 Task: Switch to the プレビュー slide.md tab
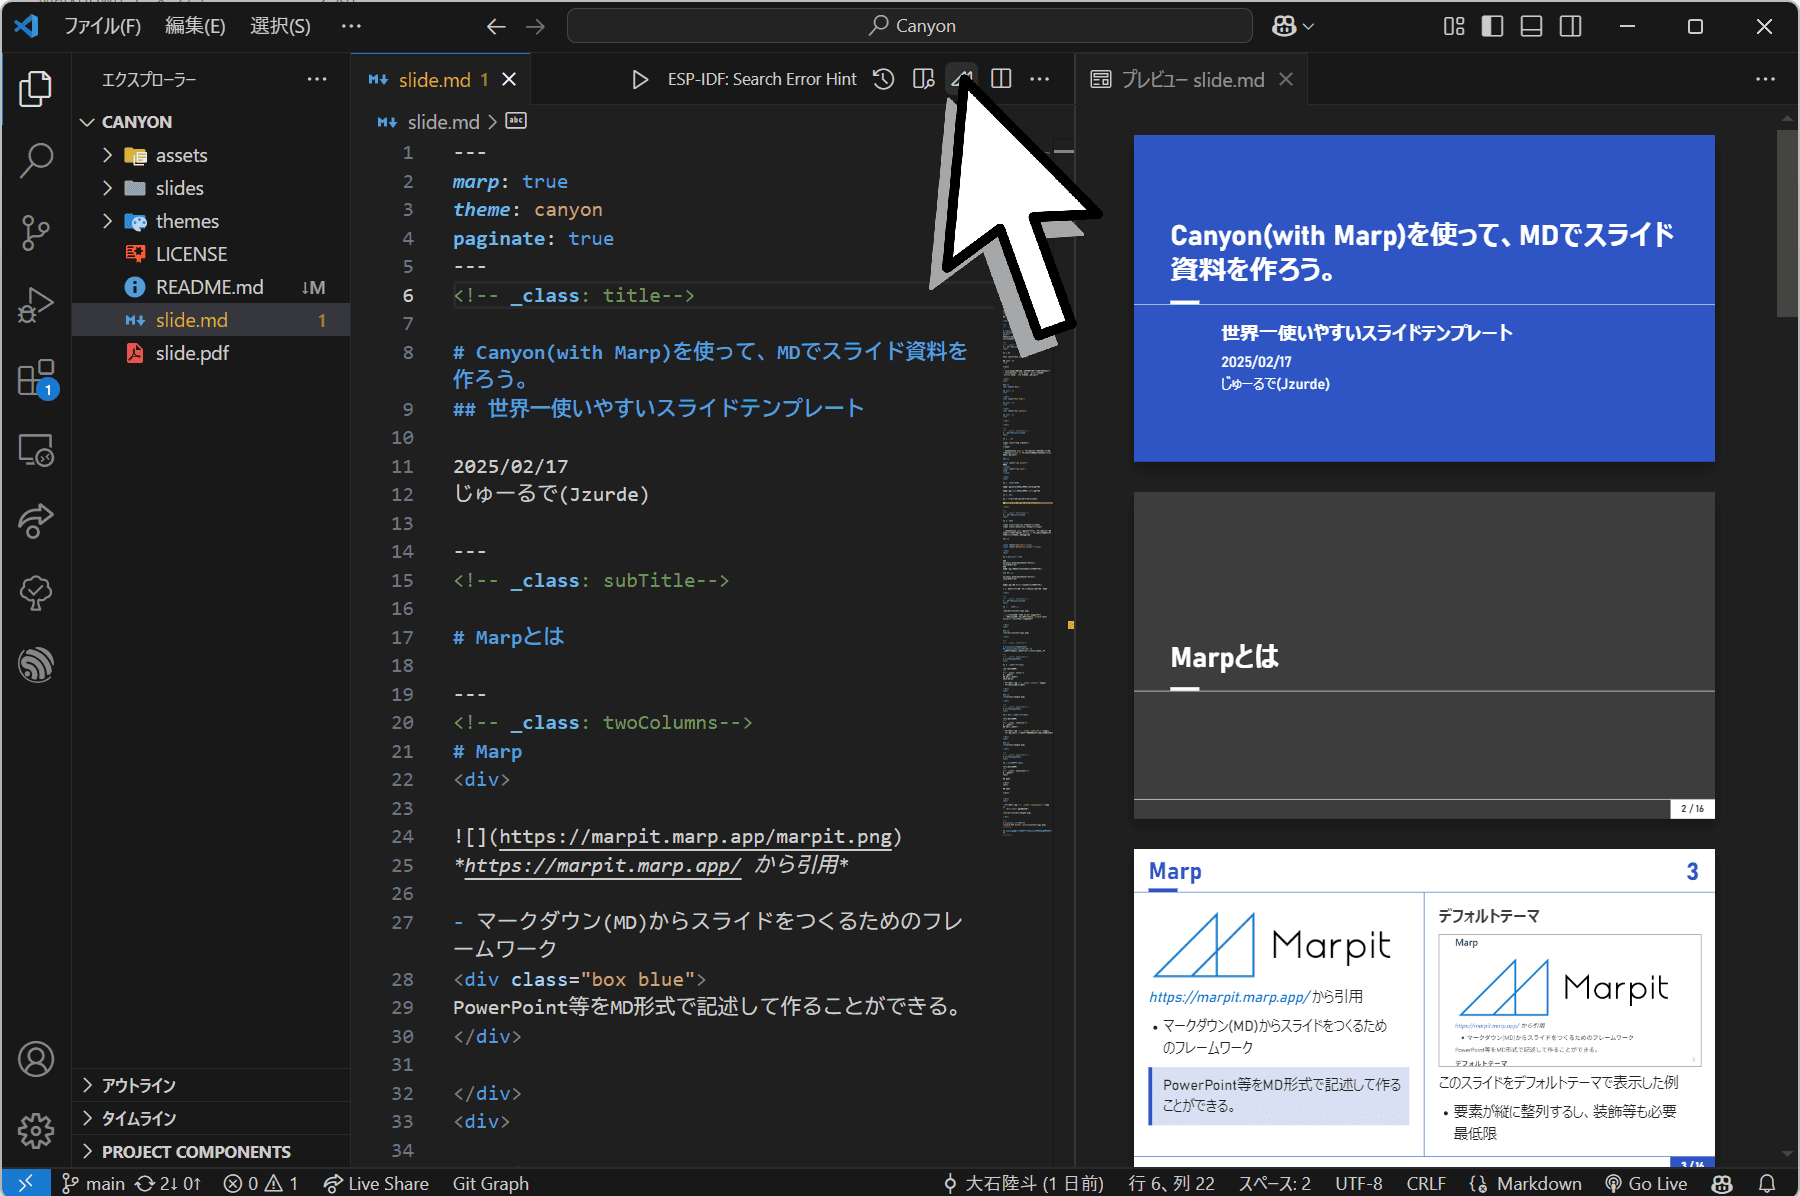(1191, 79)
